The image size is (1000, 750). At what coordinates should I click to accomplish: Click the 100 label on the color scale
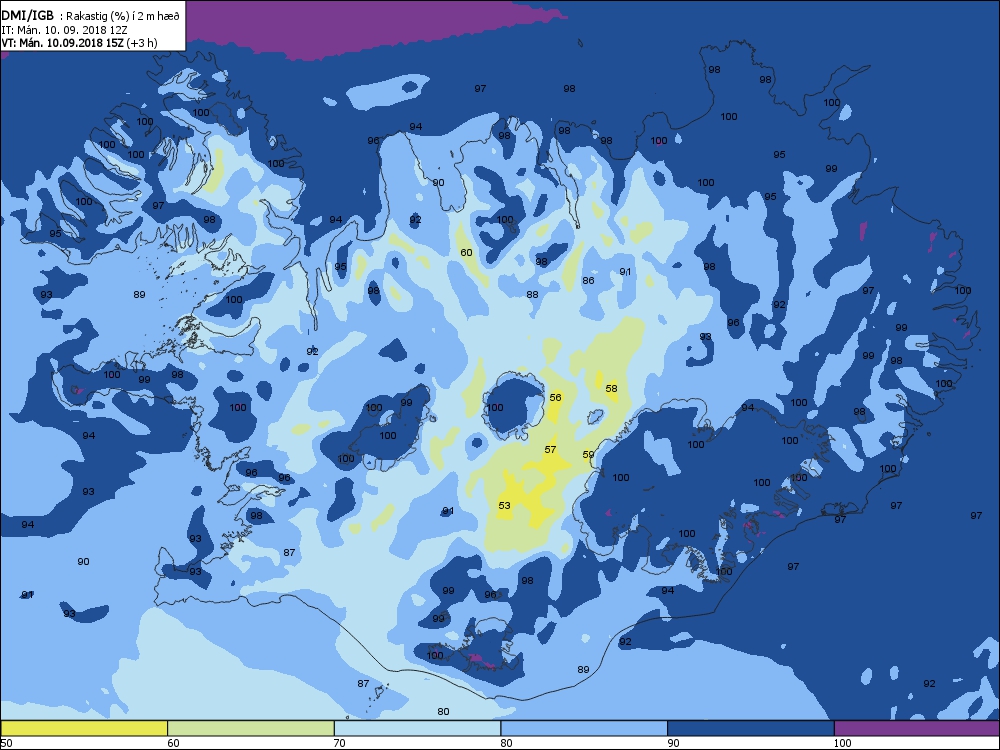(842, 743)
